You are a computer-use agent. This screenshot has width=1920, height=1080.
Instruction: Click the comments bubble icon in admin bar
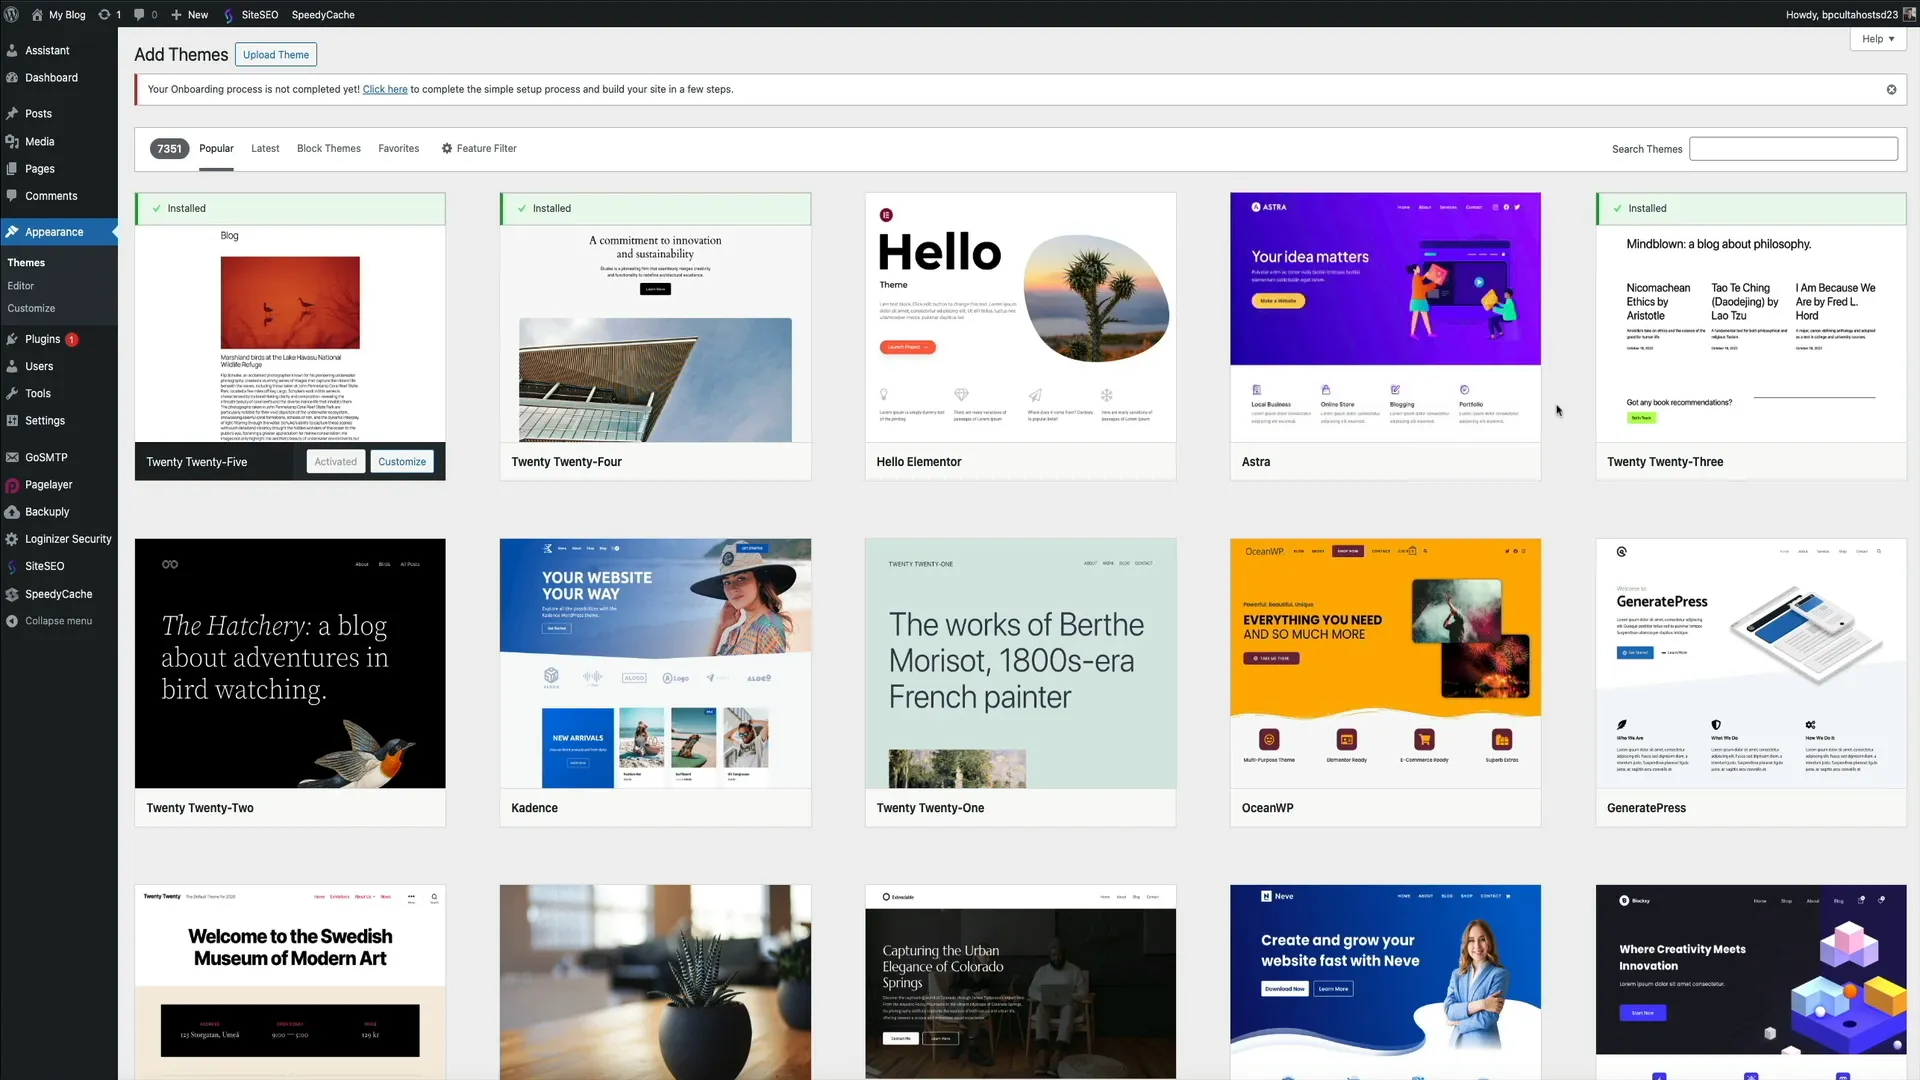tap(139, 14)
